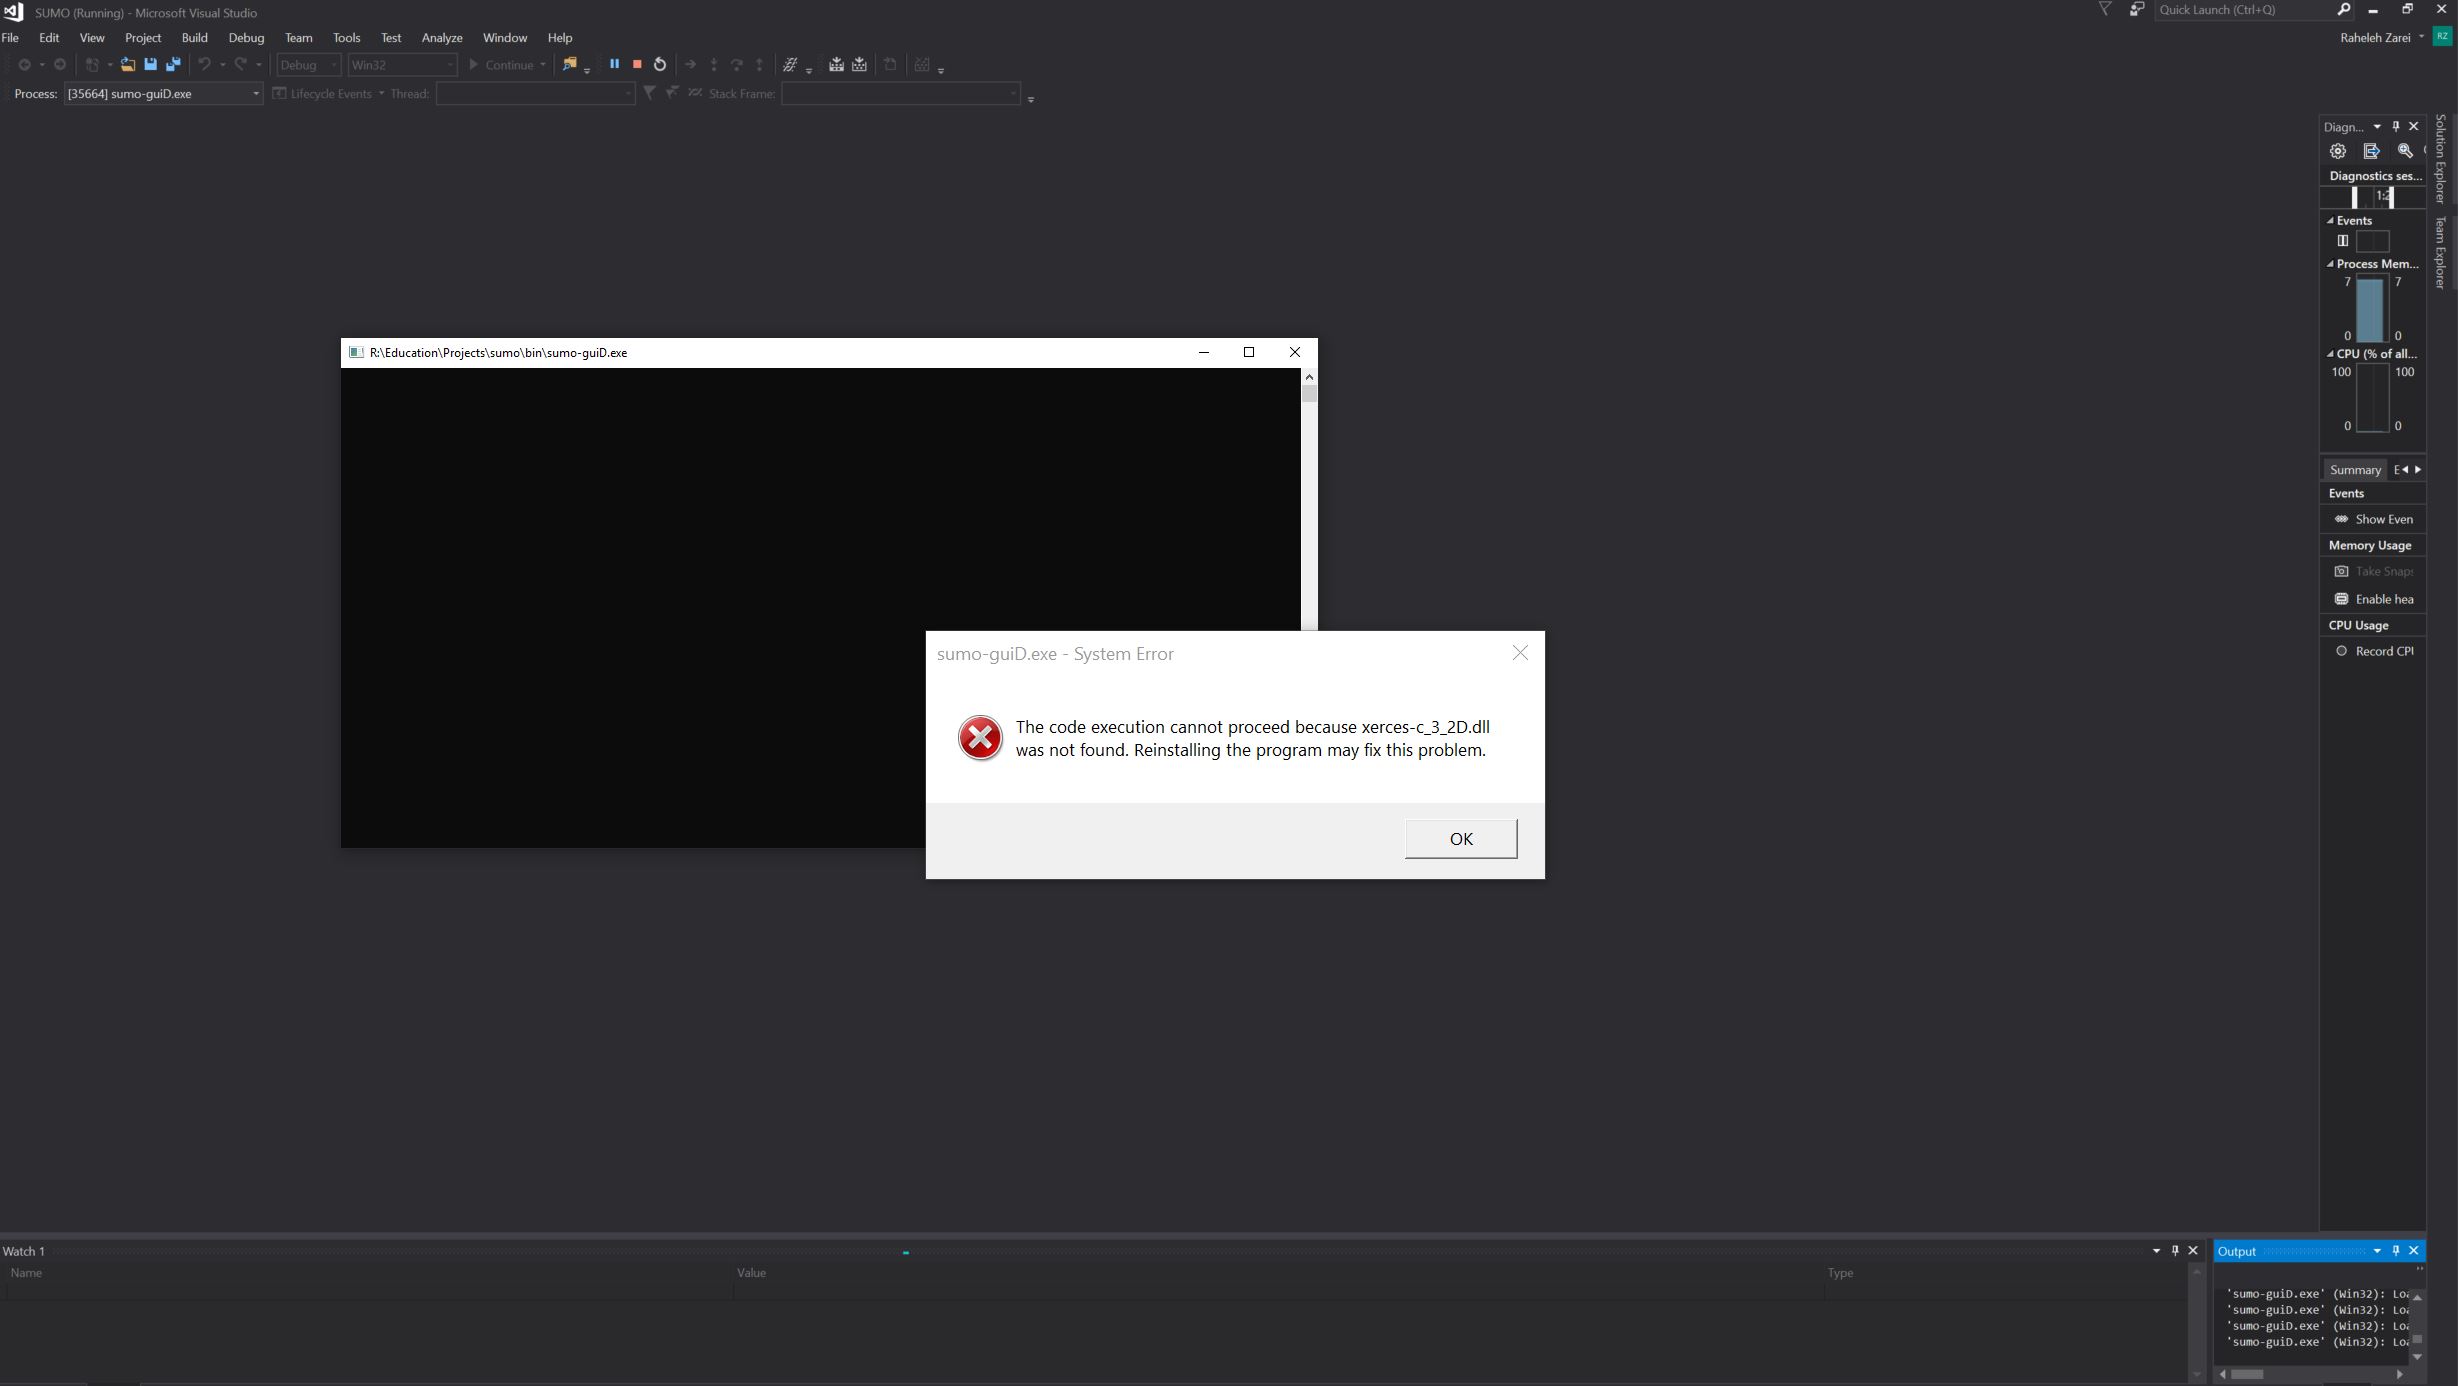Open the Thread combo box
2458x1386 pixels.
click(x=535, y=94)
